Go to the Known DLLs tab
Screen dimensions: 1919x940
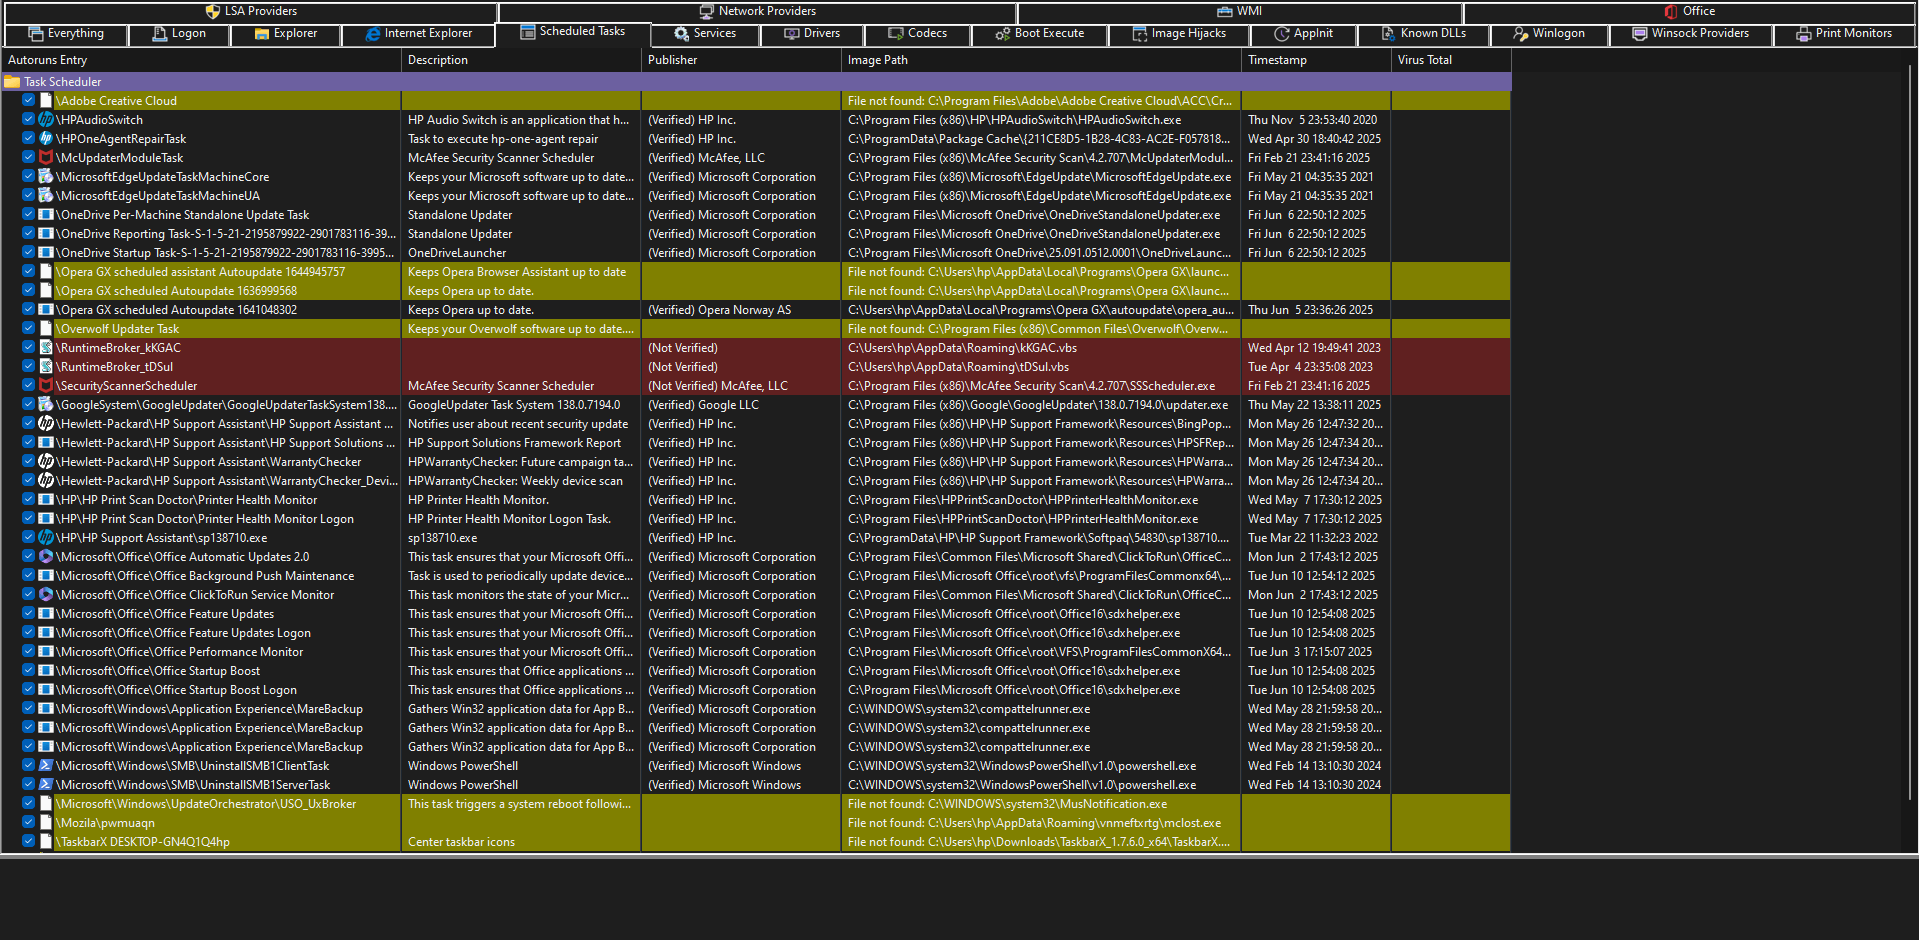click(x=1424, y=34)
